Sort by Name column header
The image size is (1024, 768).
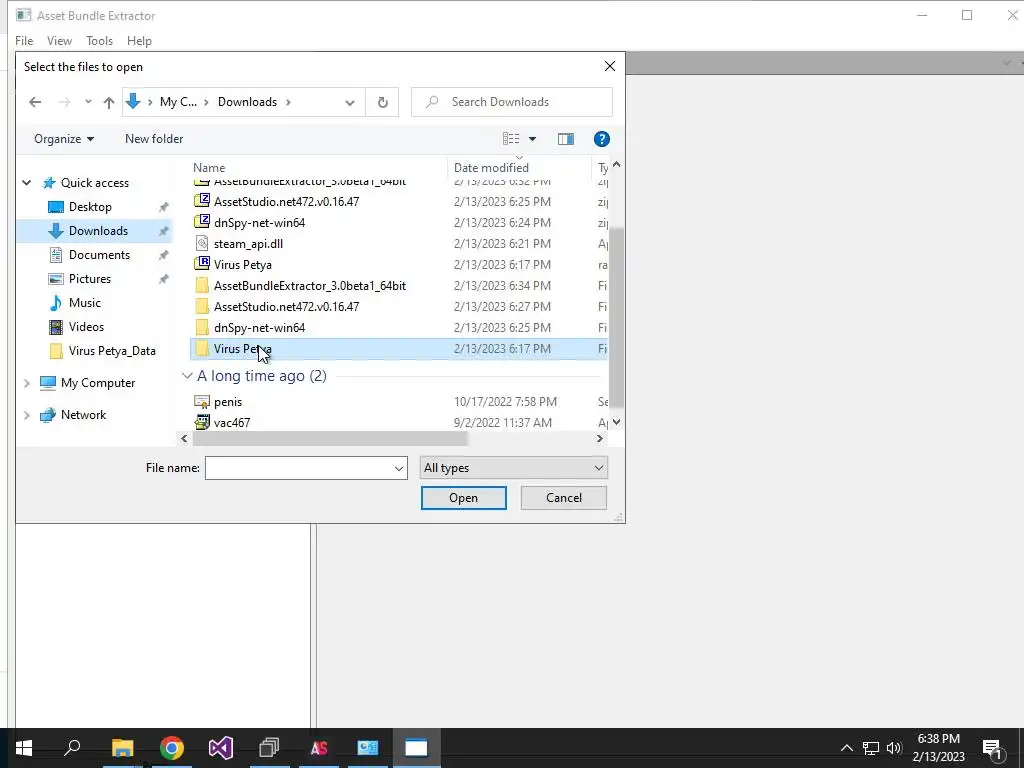coord(209,168)
